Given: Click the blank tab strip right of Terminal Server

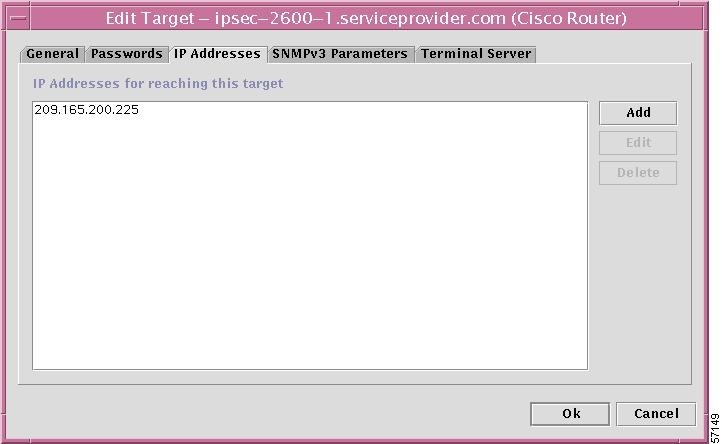Looking at the screenshot, I should (x=613, y=54).
